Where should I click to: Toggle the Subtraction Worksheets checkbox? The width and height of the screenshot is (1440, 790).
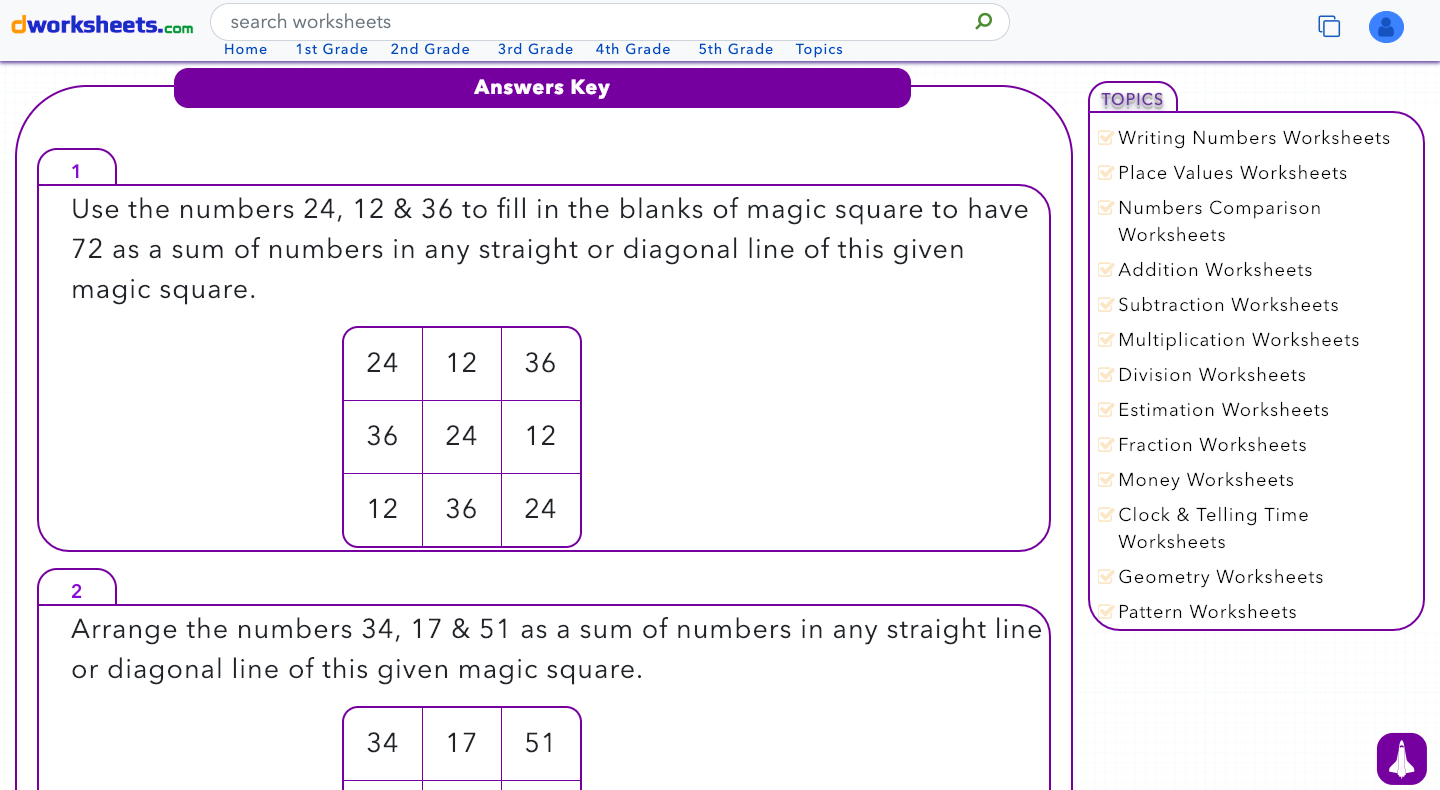pyautogui.click(x=1106, y=304)
